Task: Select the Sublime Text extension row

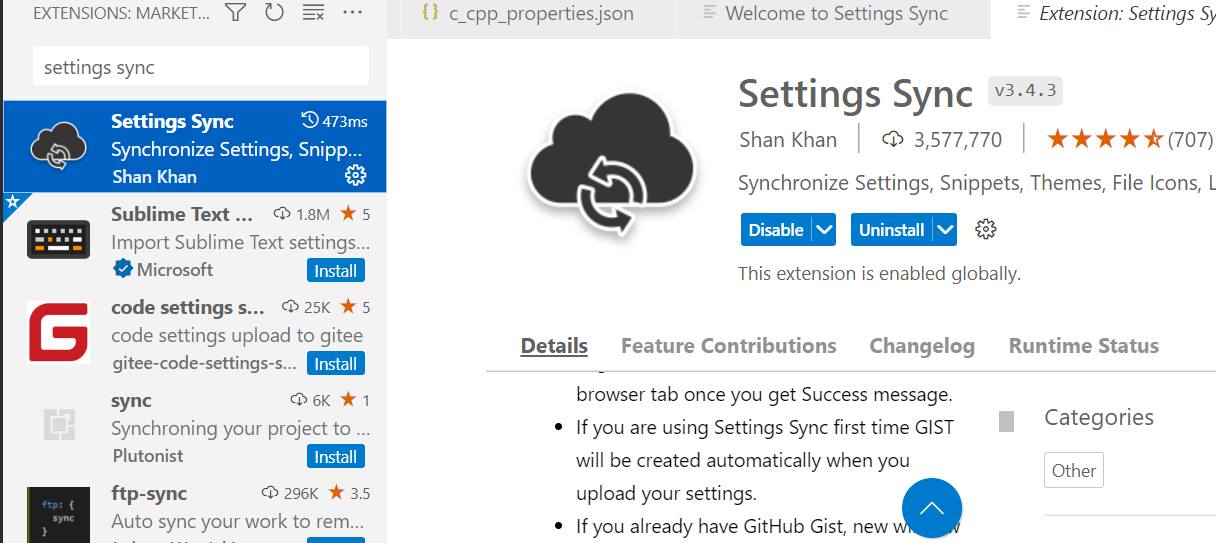Action: pos(194,240)
